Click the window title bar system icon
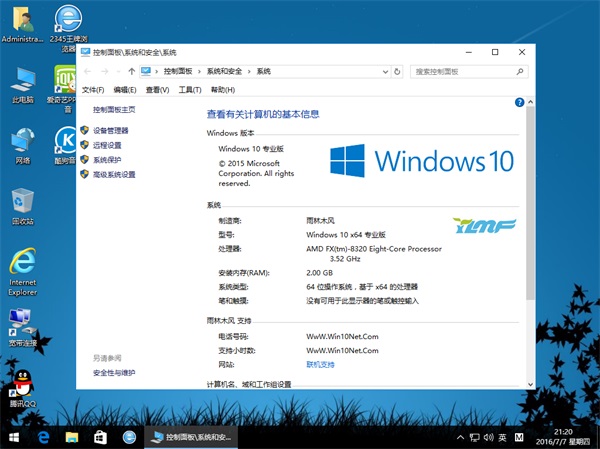The height and width of the screenshot is (449, 600). 85,52
